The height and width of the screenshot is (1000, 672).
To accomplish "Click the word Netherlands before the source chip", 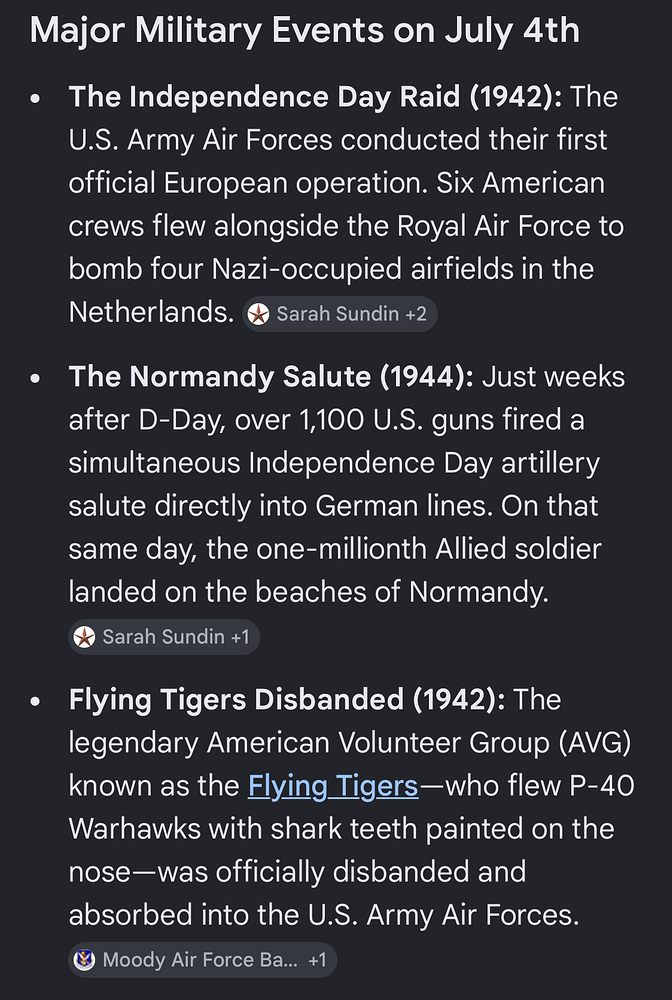I will tap(151, 312).
